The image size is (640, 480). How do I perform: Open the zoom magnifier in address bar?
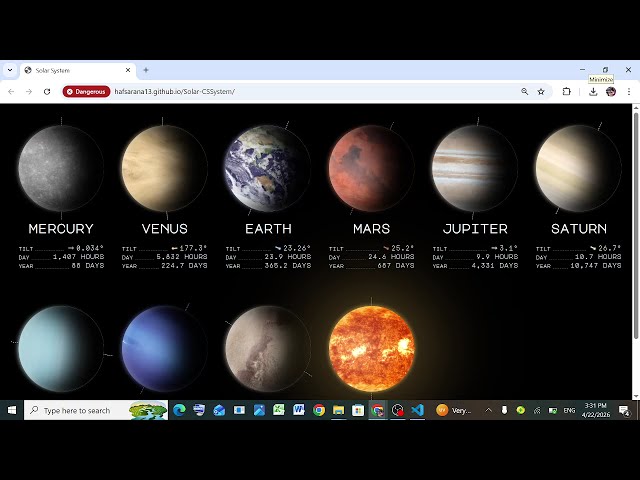click(x=524, y=91)
